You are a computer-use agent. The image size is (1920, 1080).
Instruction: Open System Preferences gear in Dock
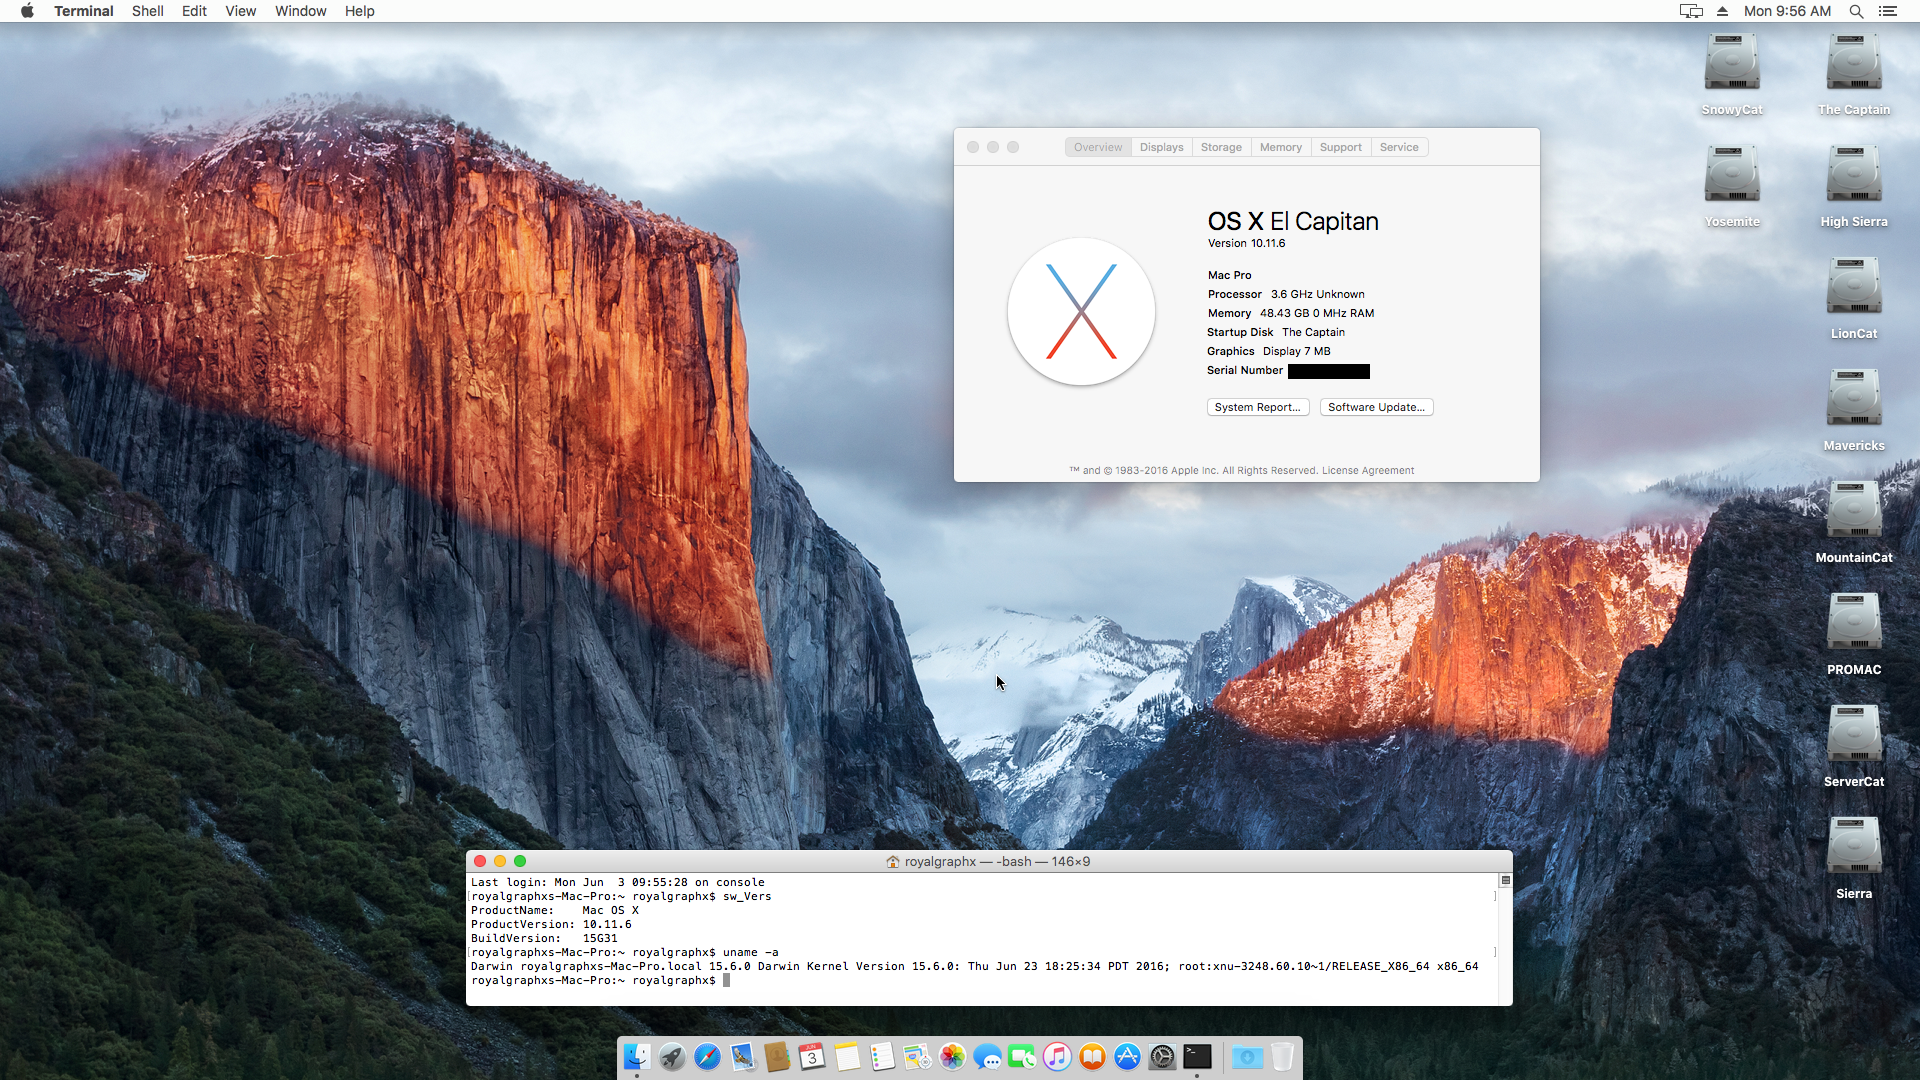click(x=1162, y=1056)
